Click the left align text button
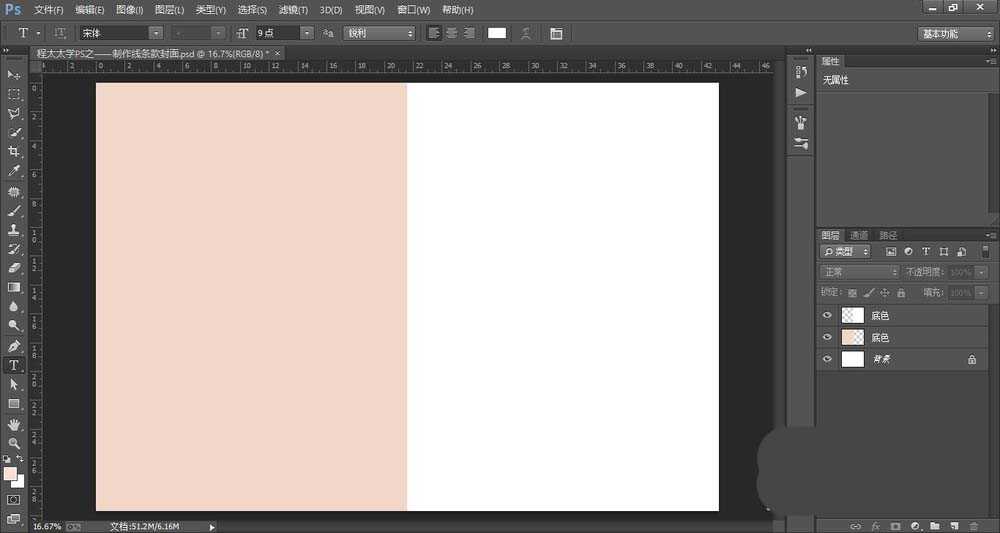Screen dimensions: 1000x533 pyautogui.click(x=434, y=33)
